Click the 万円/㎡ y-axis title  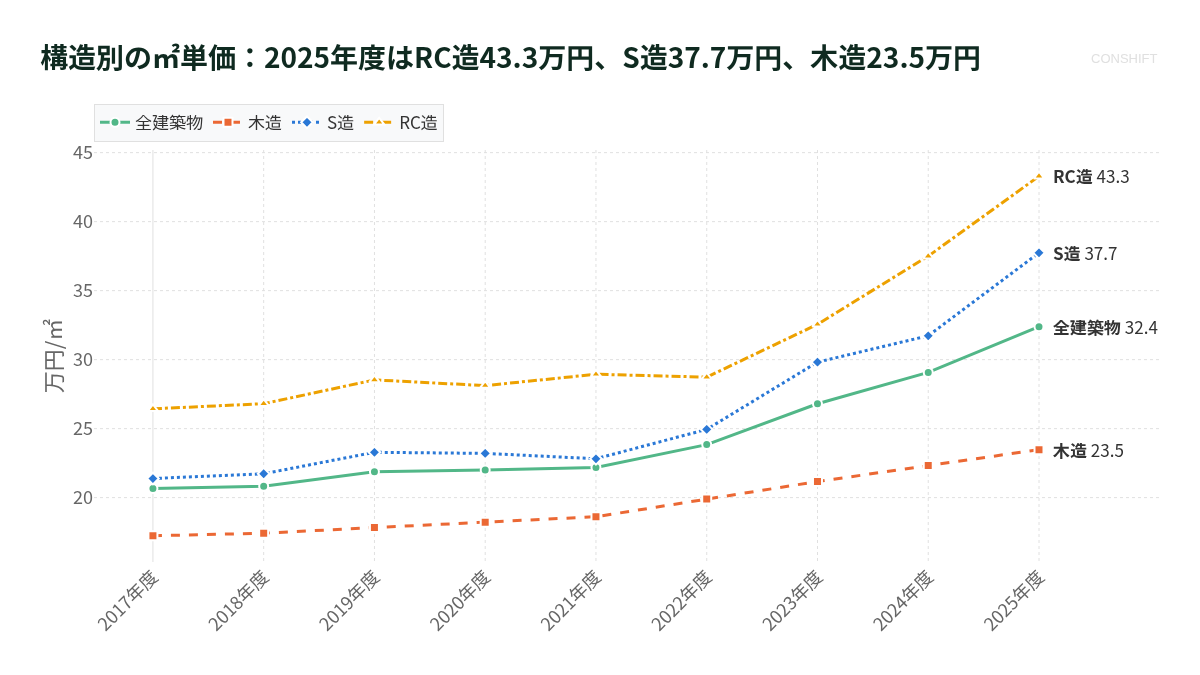pyautogui.click(x=54, y=355)
